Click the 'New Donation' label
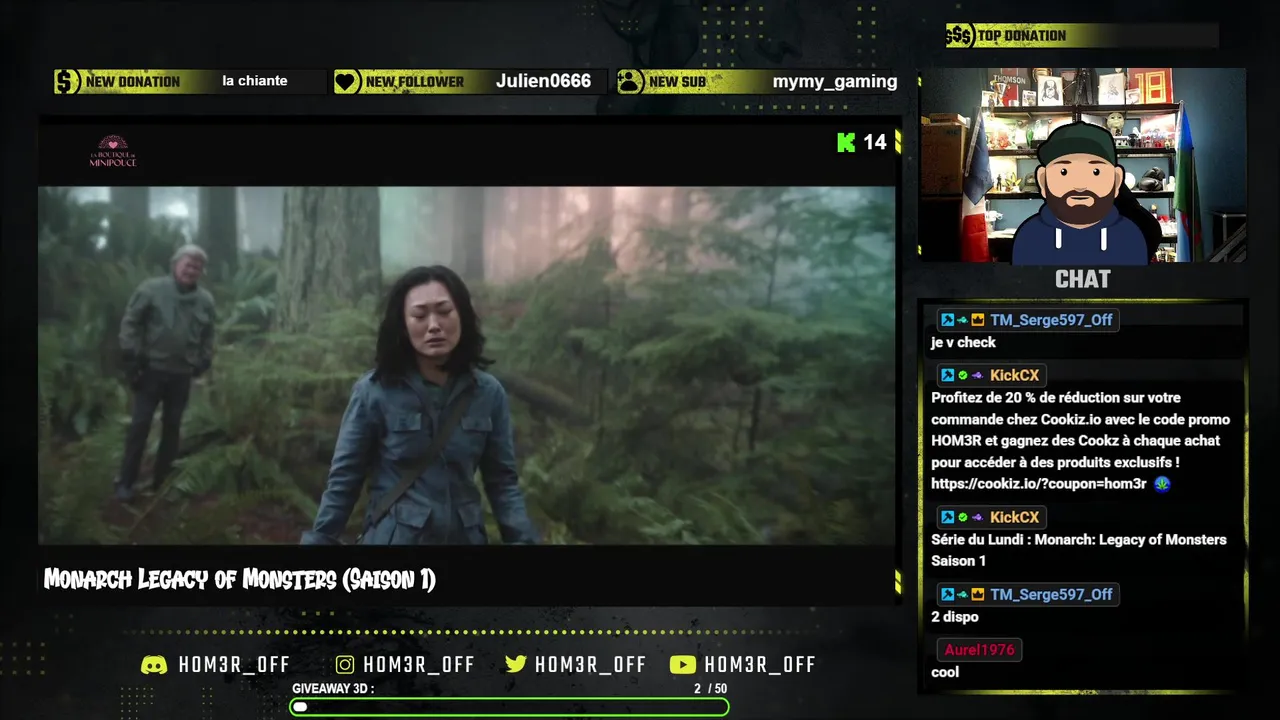This screenshot has width=1280, height=720. point(133,82)
